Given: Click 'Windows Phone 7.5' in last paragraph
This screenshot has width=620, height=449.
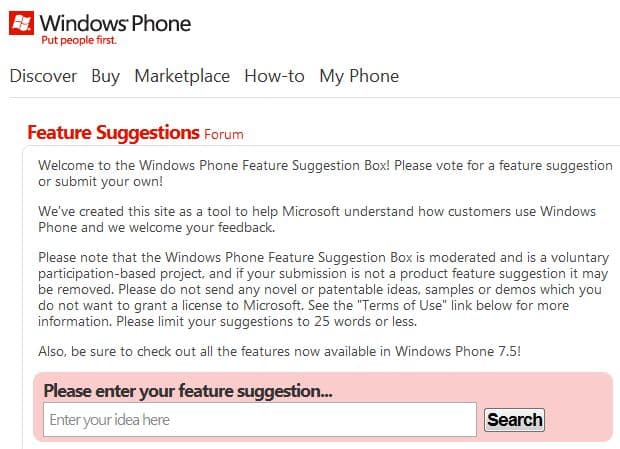Looking at the screenshot, I should (456, 351).
